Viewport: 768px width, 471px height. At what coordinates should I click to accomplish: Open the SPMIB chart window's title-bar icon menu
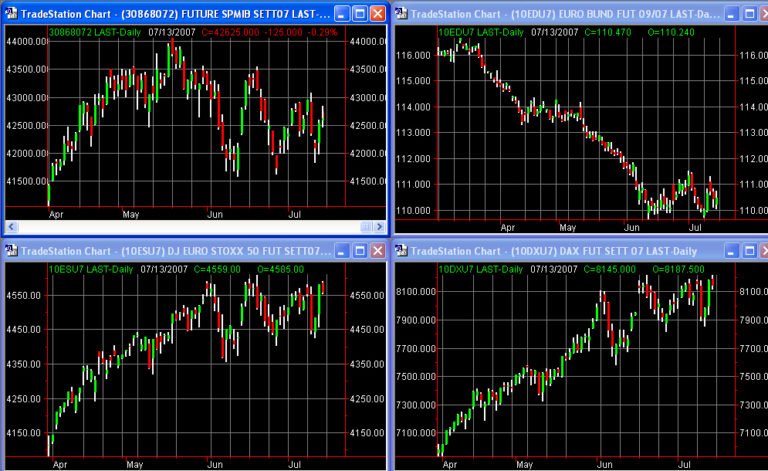10,14
